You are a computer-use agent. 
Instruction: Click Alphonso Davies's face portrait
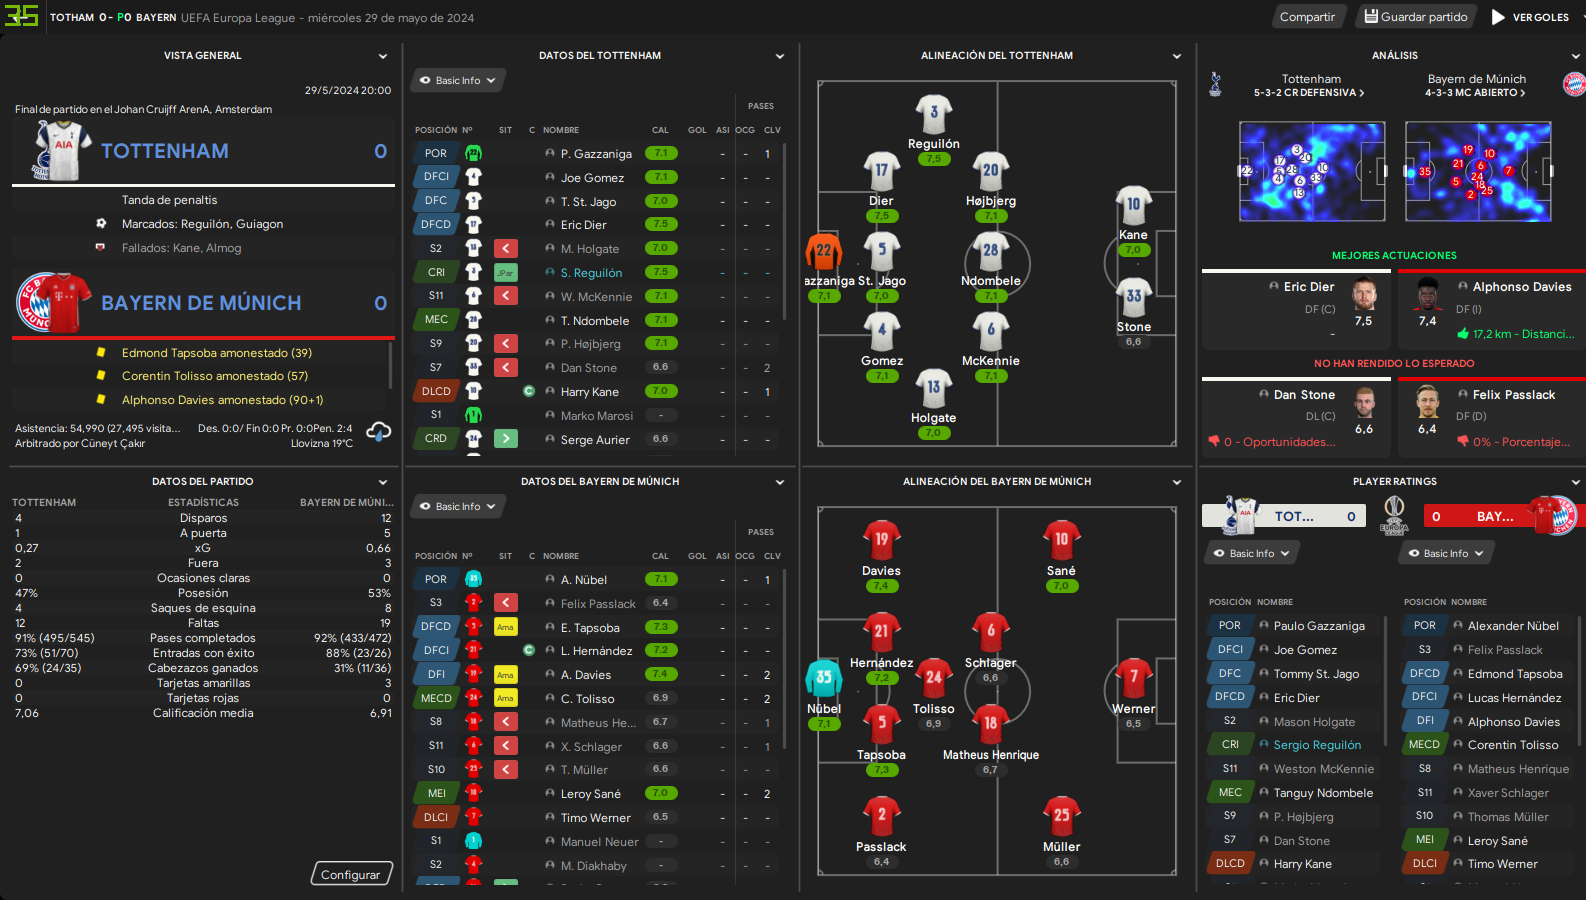(1428, 294)
